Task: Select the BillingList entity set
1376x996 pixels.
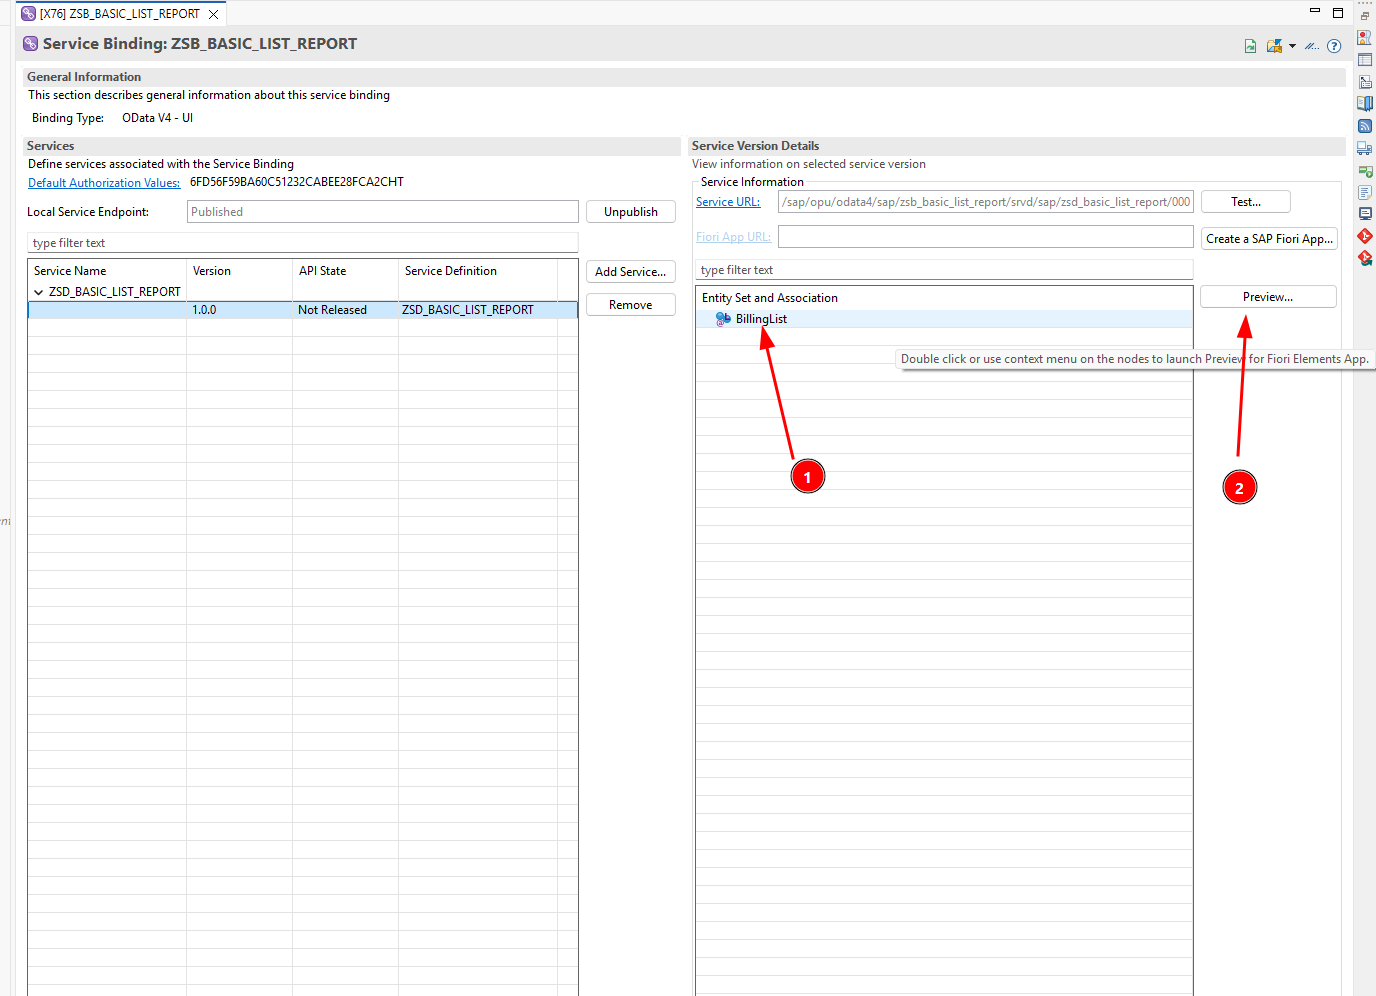Action: [761, 319]
